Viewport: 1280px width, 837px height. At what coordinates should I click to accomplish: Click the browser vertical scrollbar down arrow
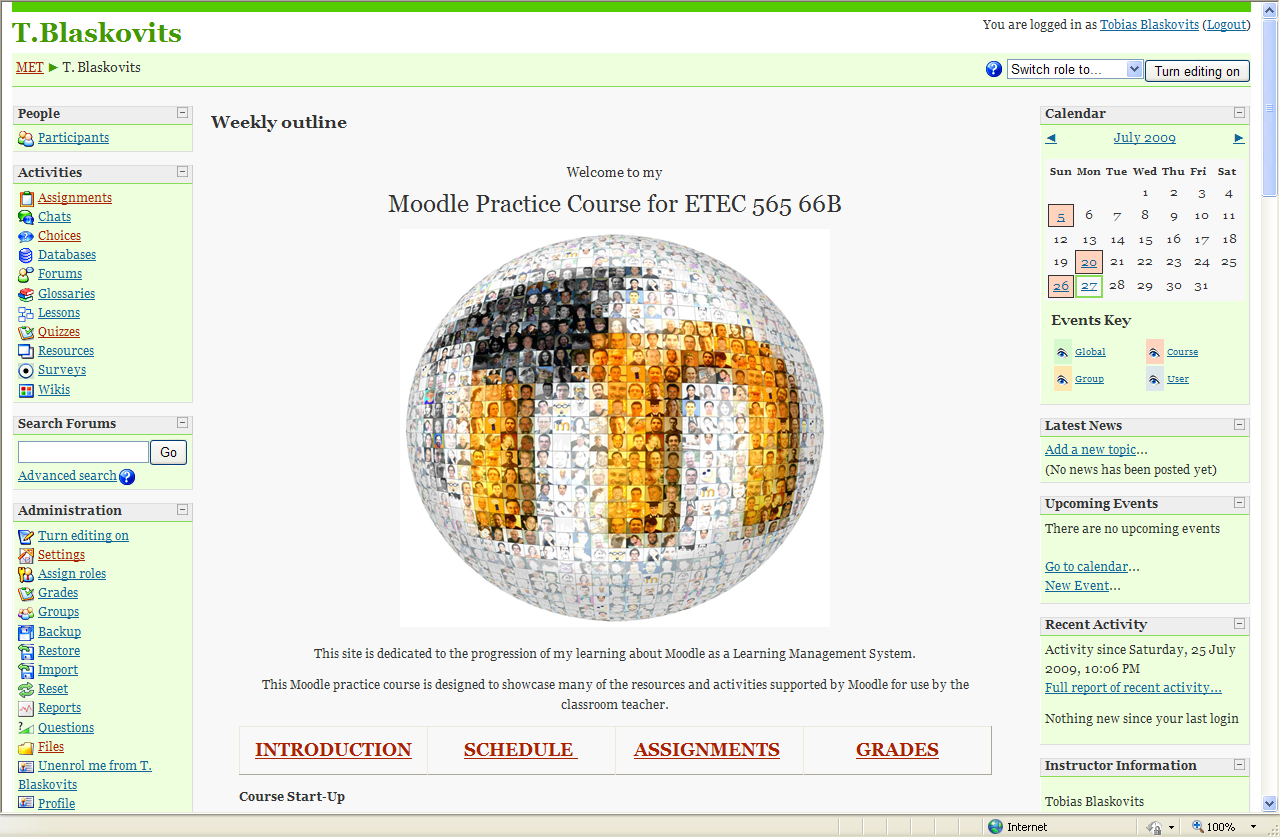coord(1271,803)
